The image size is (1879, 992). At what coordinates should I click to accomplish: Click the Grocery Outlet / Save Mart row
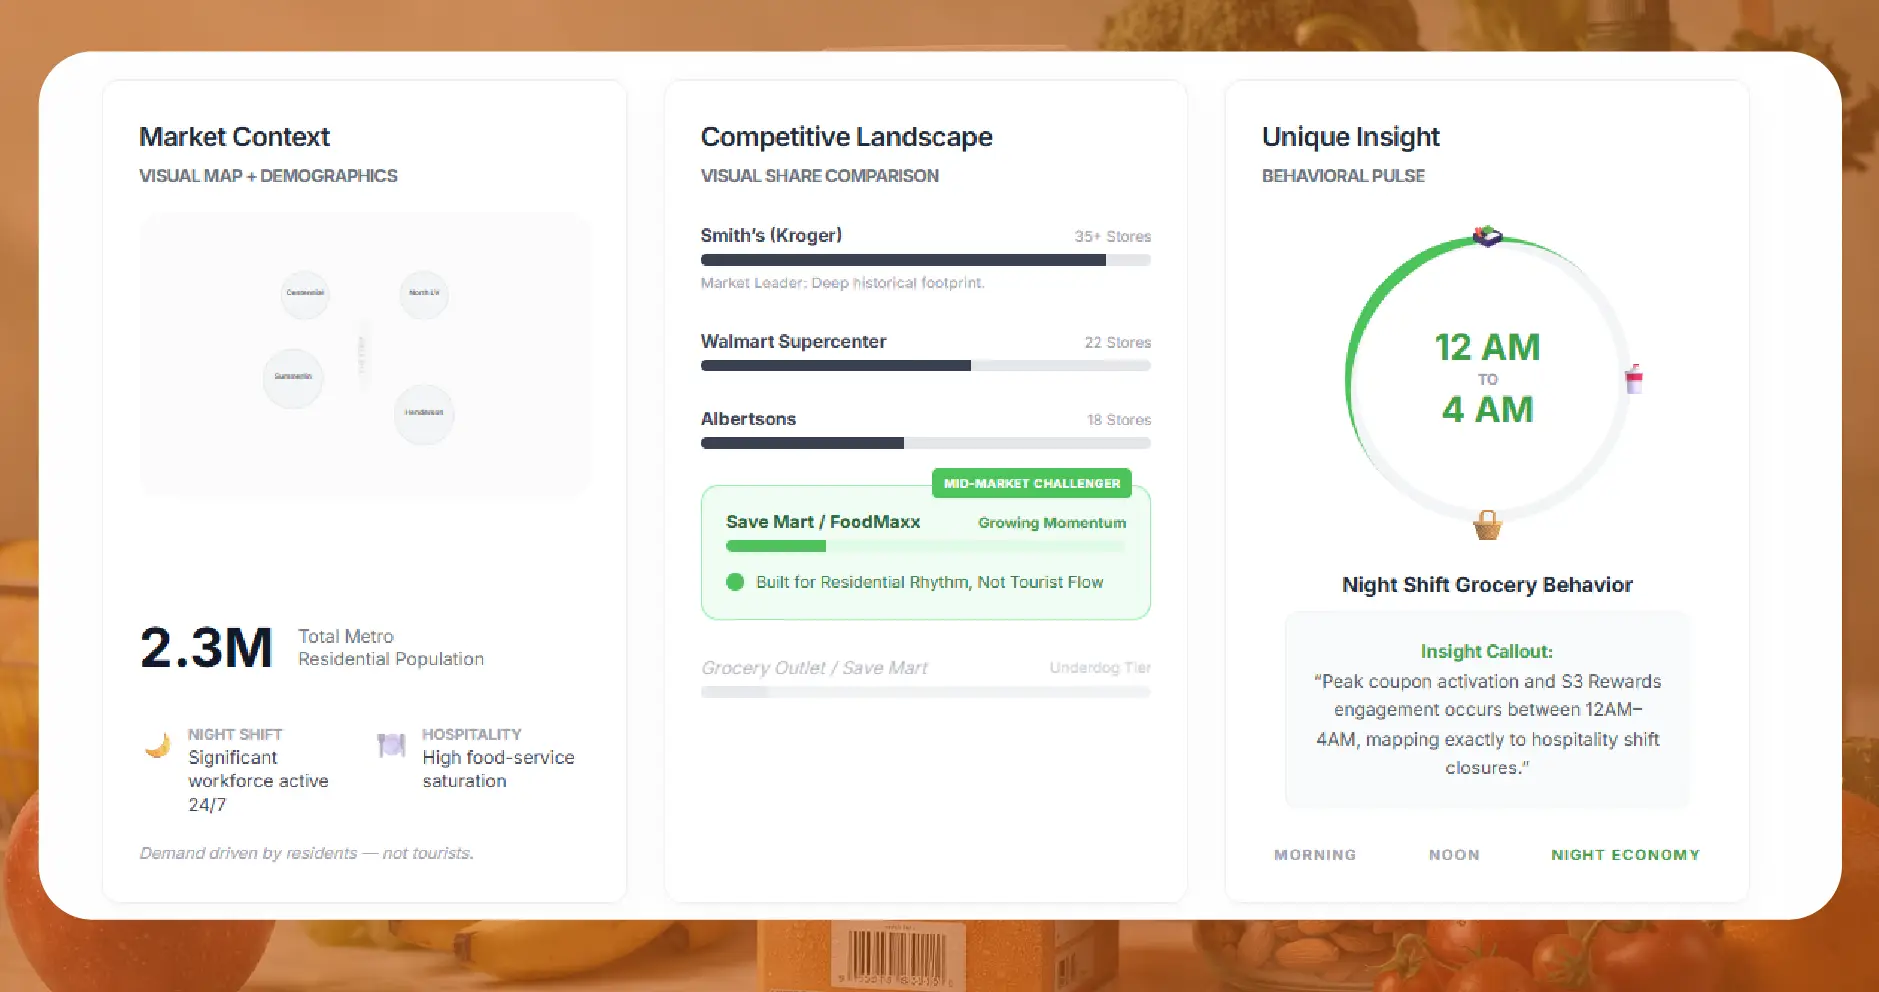coord(925,668)
